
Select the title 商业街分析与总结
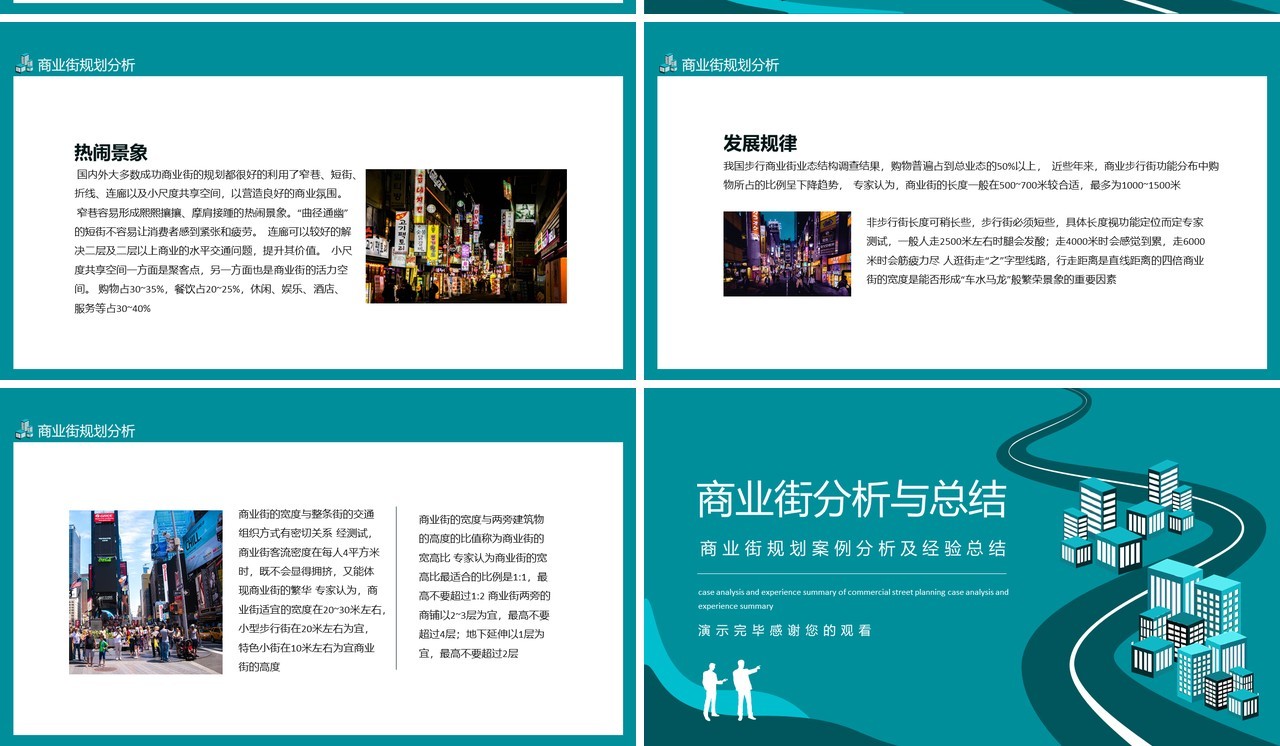coord(852,499)
